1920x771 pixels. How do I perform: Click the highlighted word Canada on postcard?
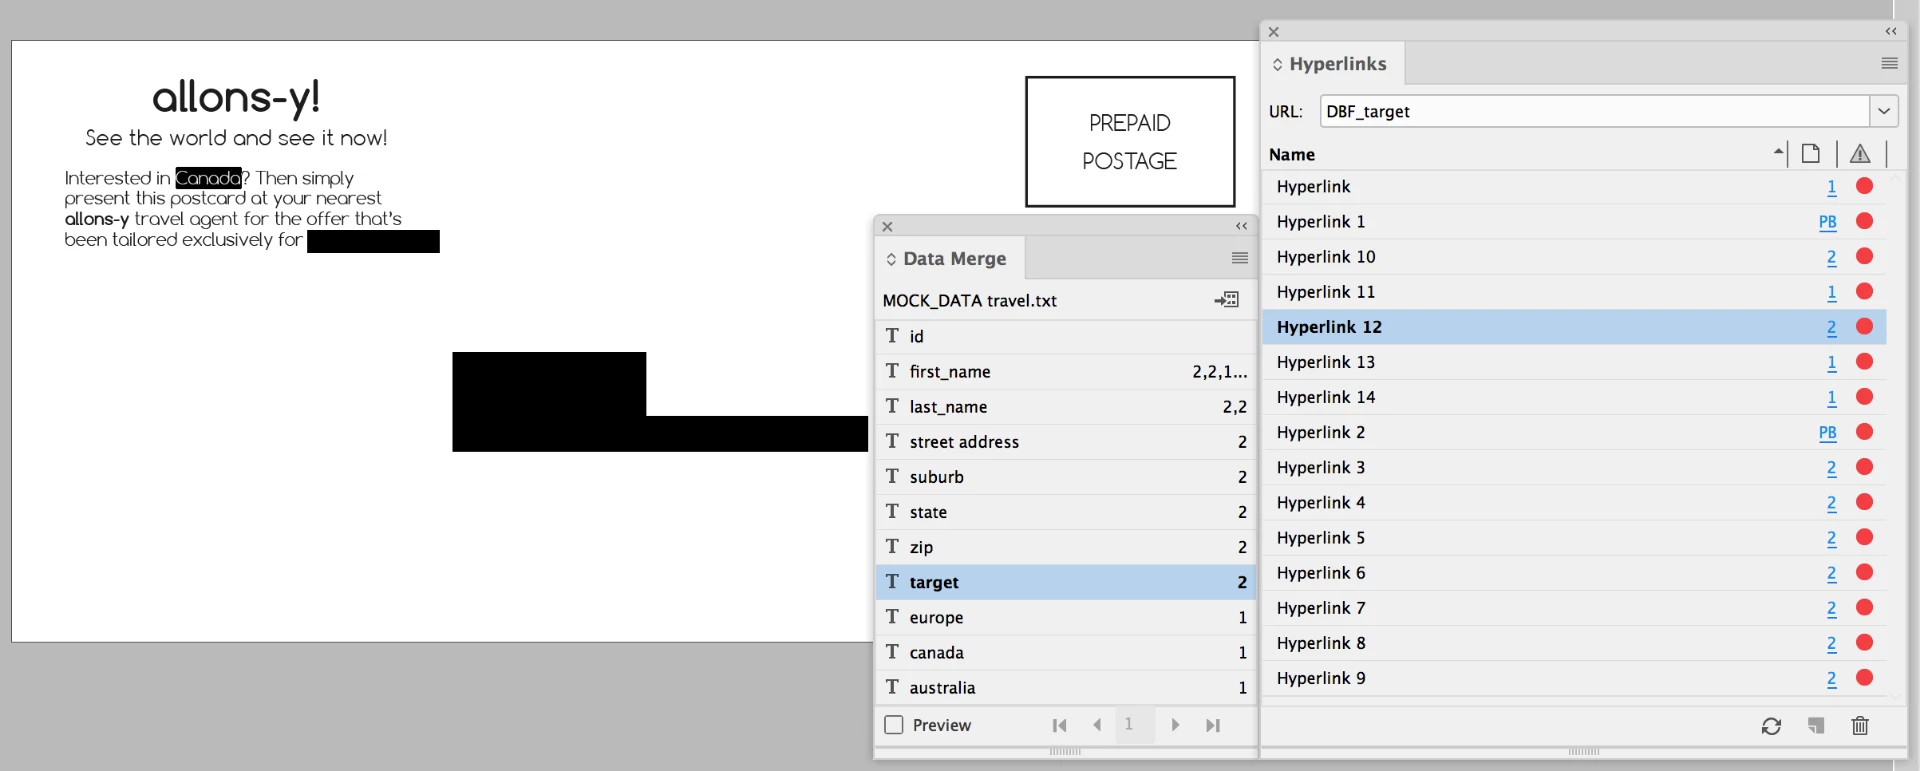[208, 178]
